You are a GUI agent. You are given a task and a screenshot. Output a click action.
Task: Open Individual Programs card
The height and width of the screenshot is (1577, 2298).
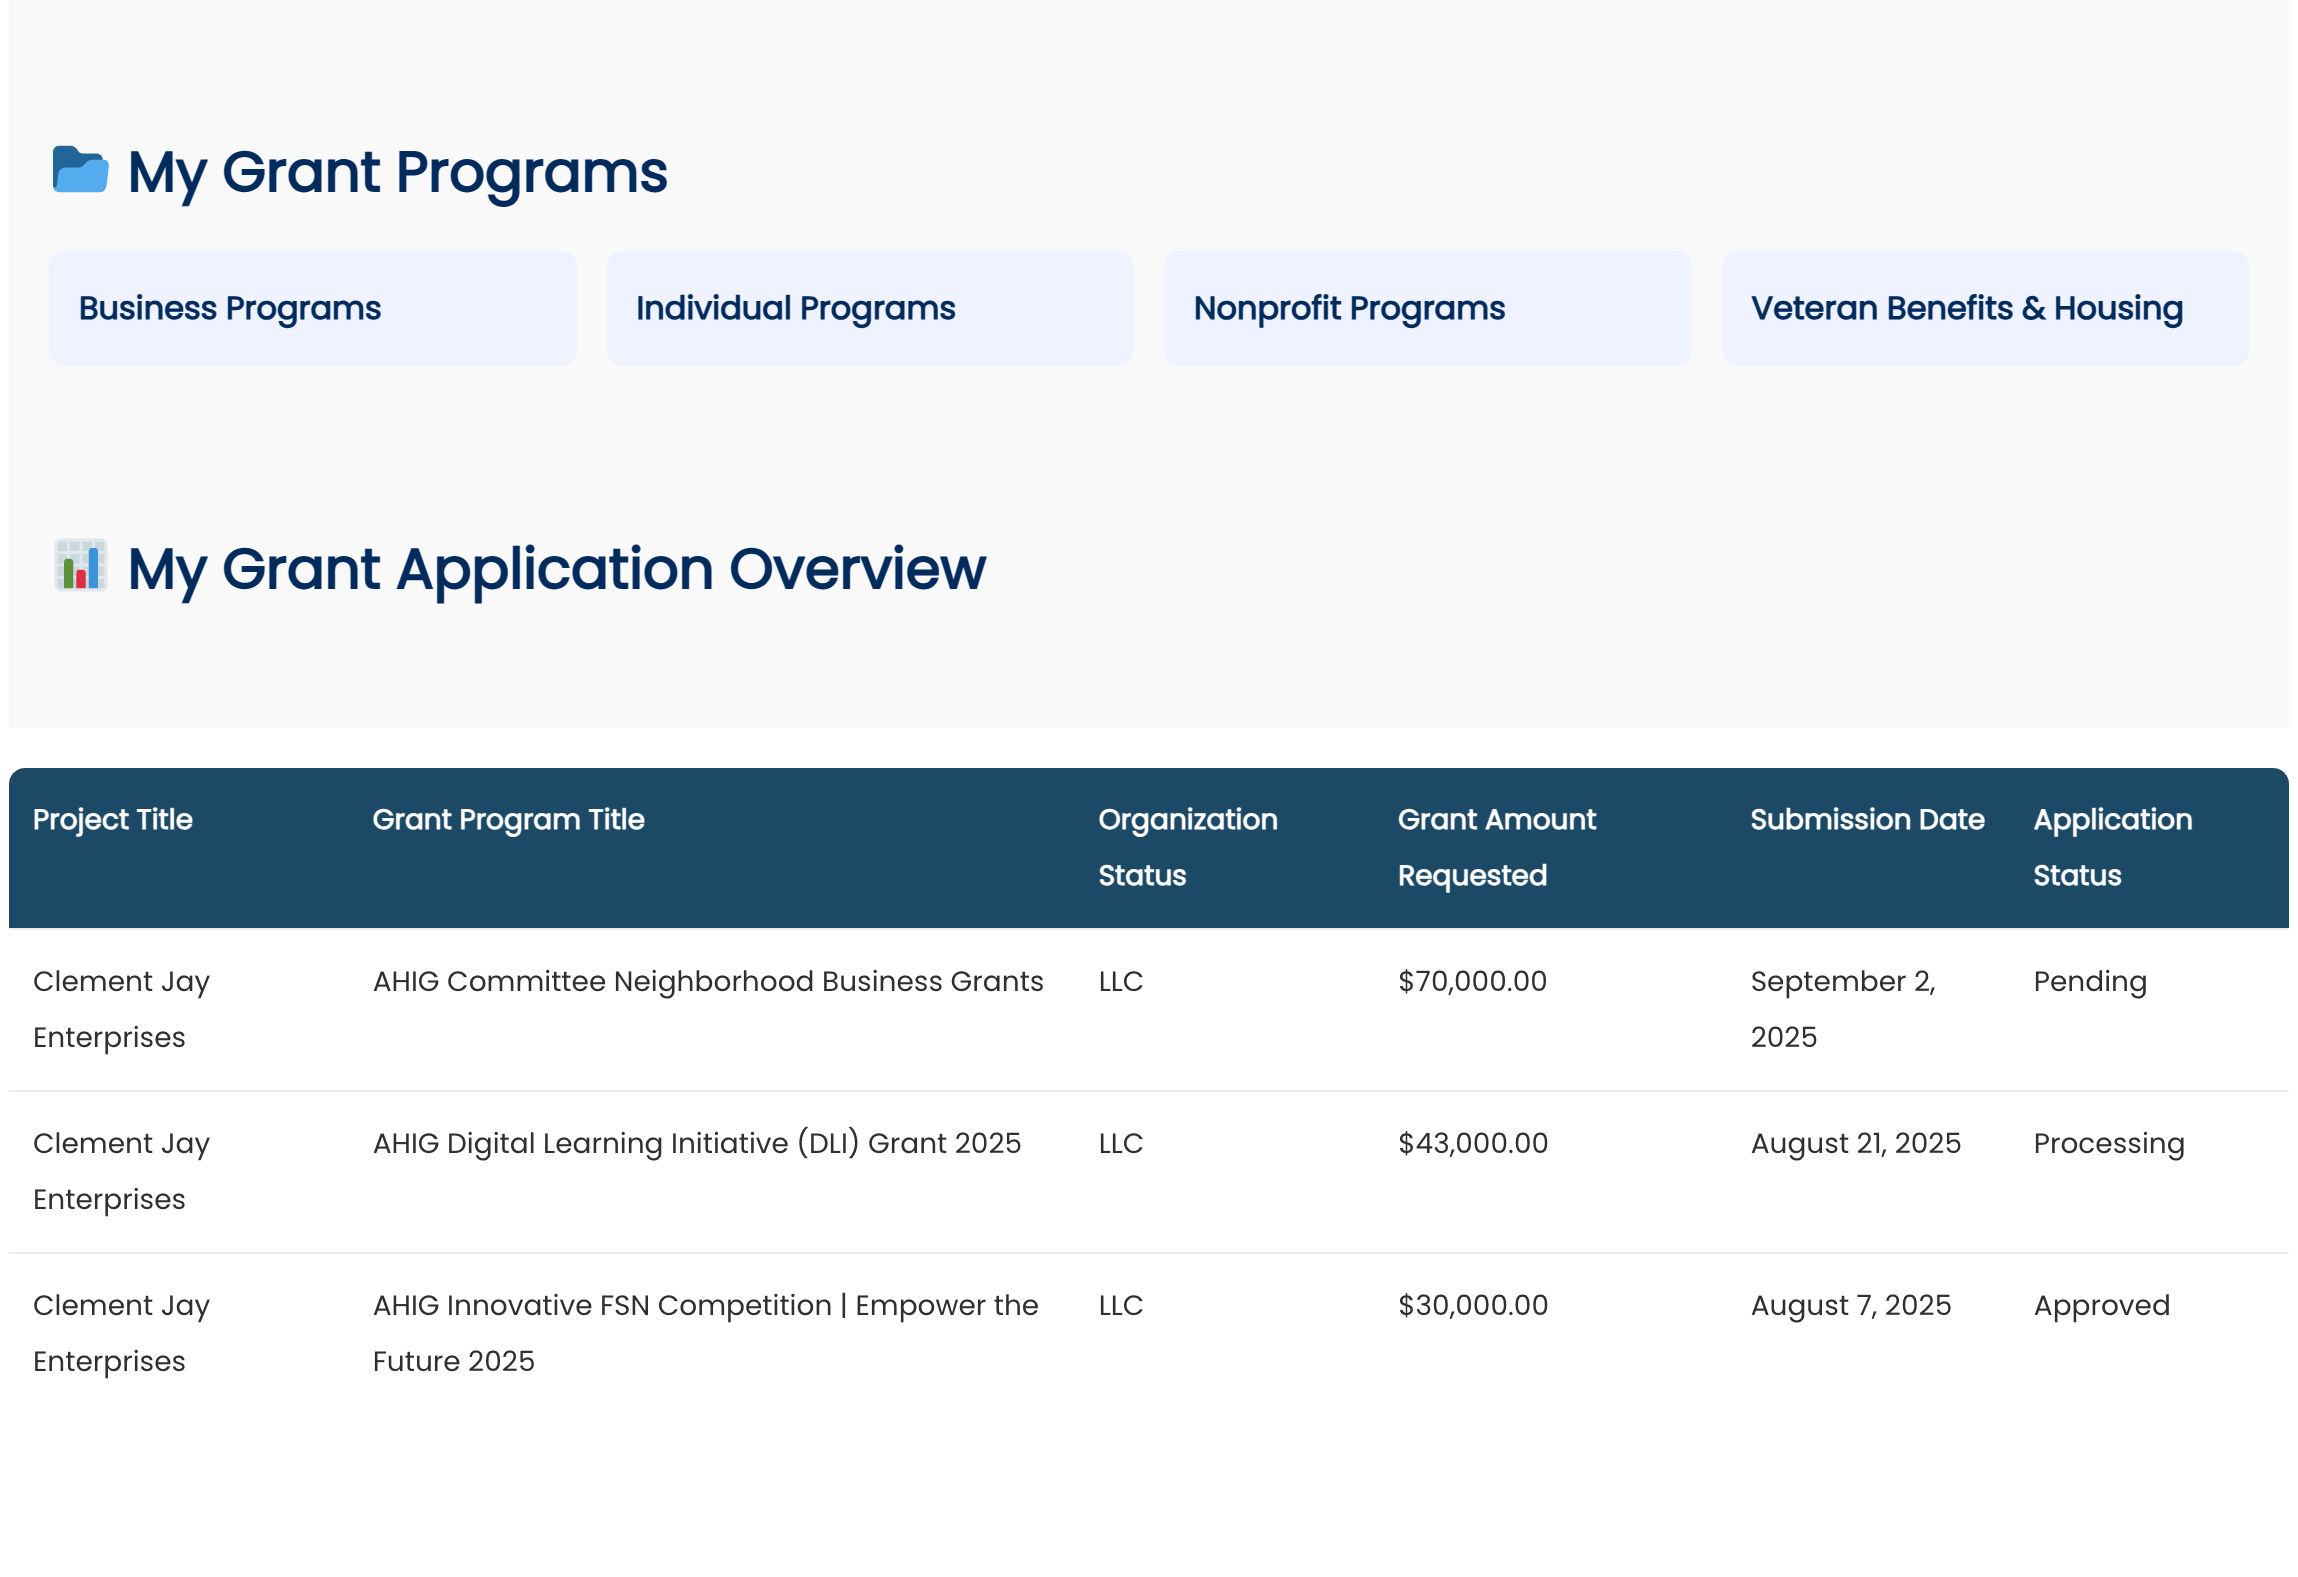coord(869,308)
